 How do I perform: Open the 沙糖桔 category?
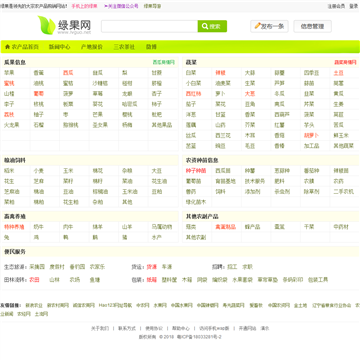[x=100, y=83]
